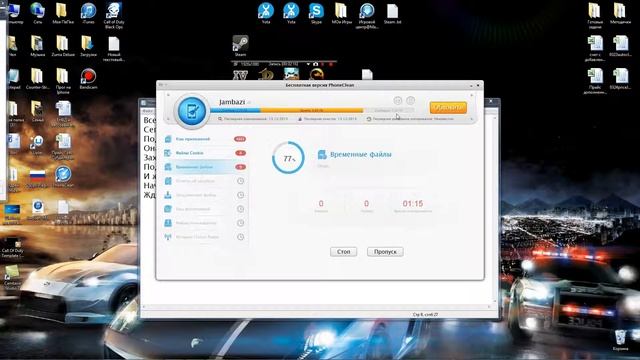
Task: Click the first round icon above the storage bar
Action: click(398, 100)
